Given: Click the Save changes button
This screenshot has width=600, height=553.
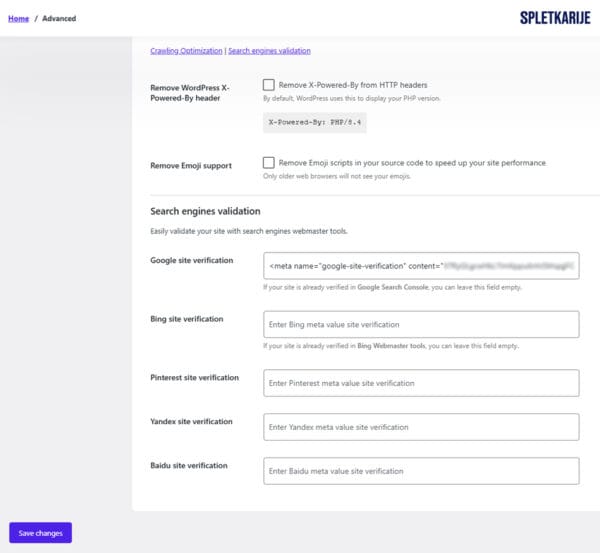Looking at the screenshot, I should [x=41, y=533].
